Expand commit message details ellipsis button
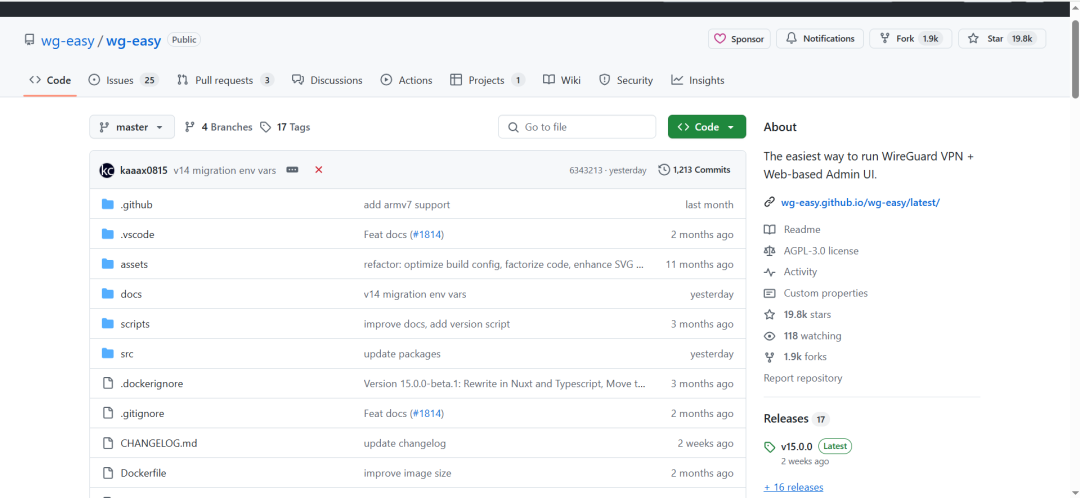This screenshot has width=1080, height=498. coord(292,170)
